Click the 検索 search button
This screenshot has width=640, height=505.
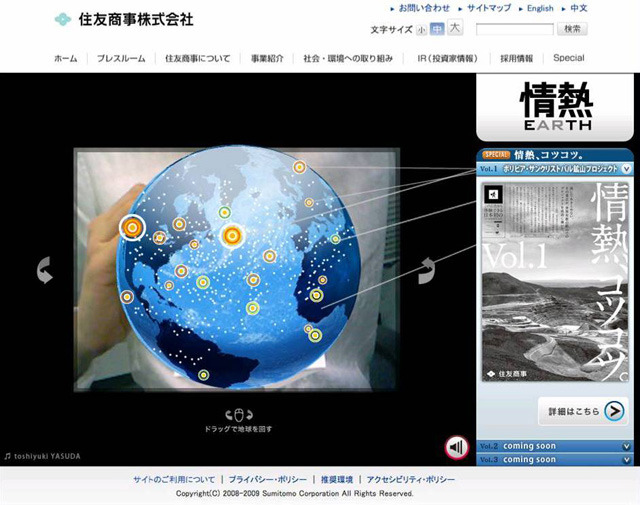tap(572, 29)
